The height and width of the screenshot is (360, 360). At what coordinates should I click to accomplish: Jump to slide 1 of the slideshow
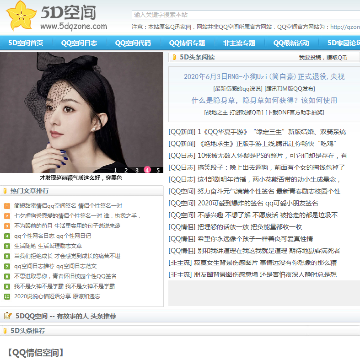[115, 170]
